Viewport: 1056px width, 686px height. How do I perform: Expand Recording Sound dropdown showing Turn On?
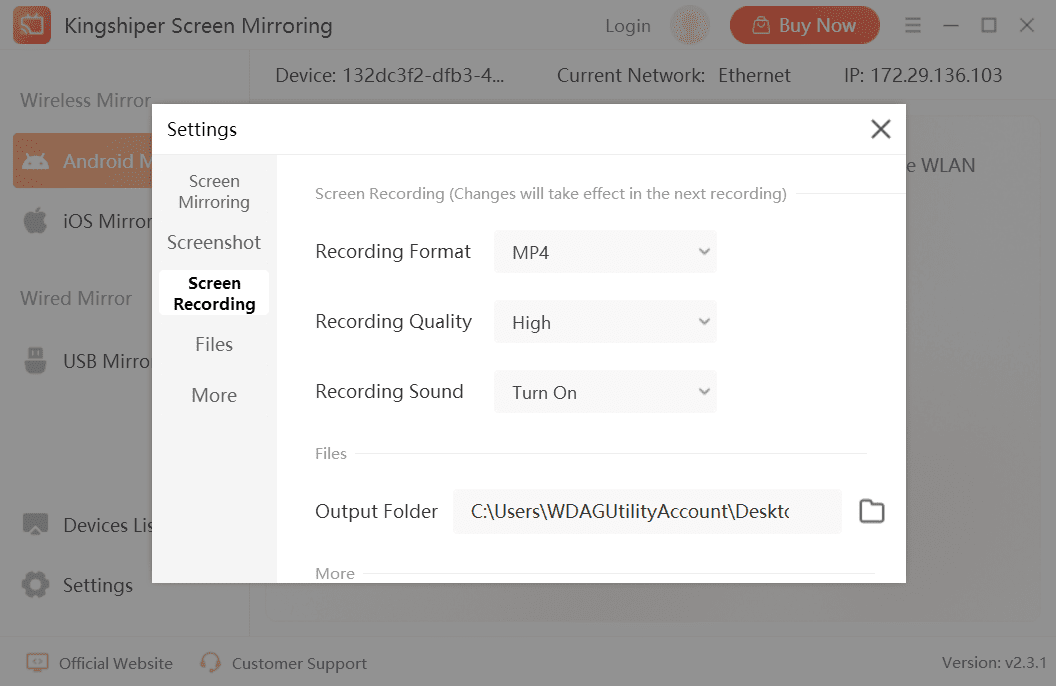[605, 392]
